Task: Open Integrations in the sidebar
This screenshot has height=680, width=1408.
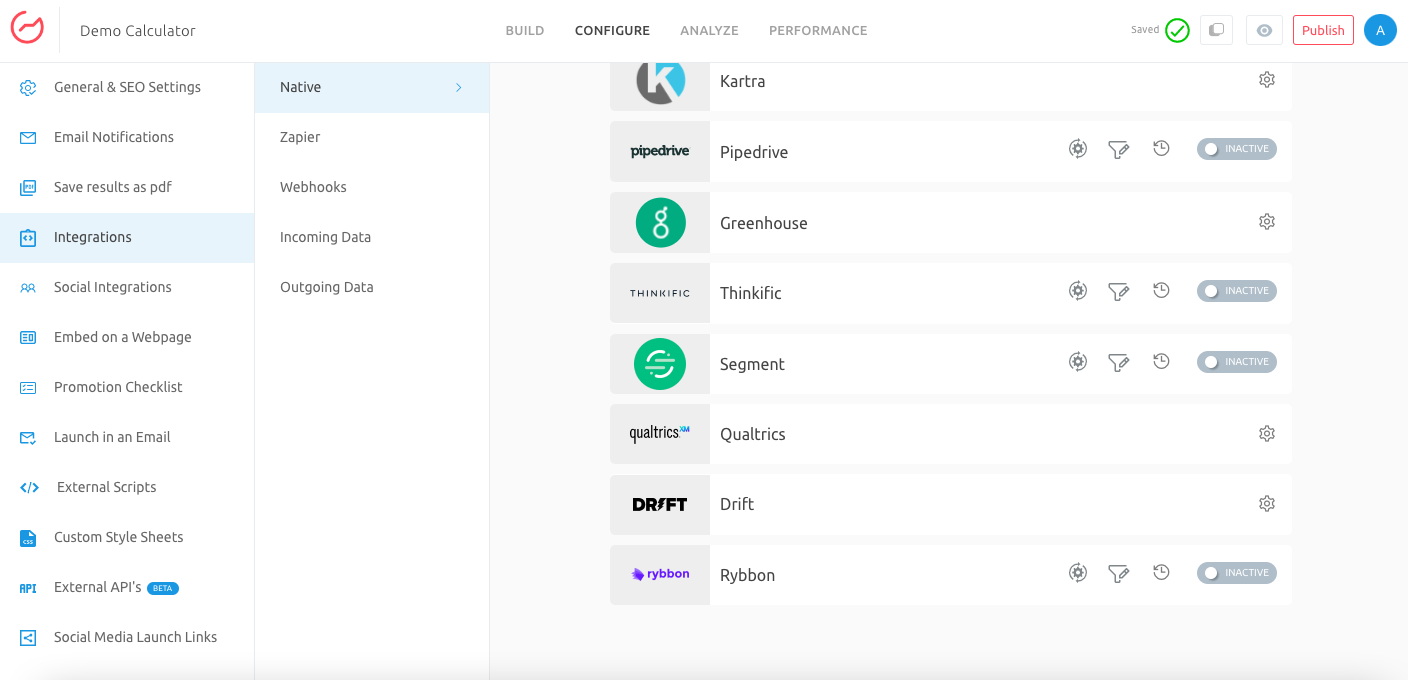Action: 127,237
